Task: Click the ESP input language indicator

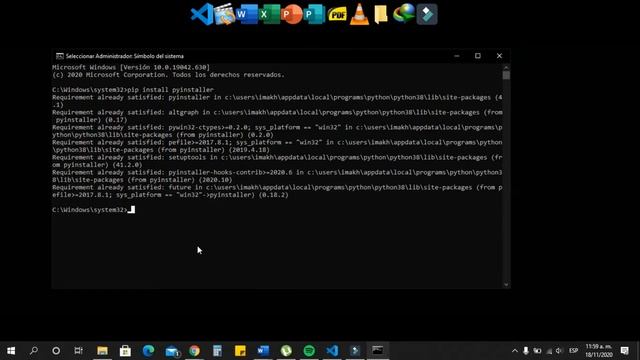Action: pos(573,351)
